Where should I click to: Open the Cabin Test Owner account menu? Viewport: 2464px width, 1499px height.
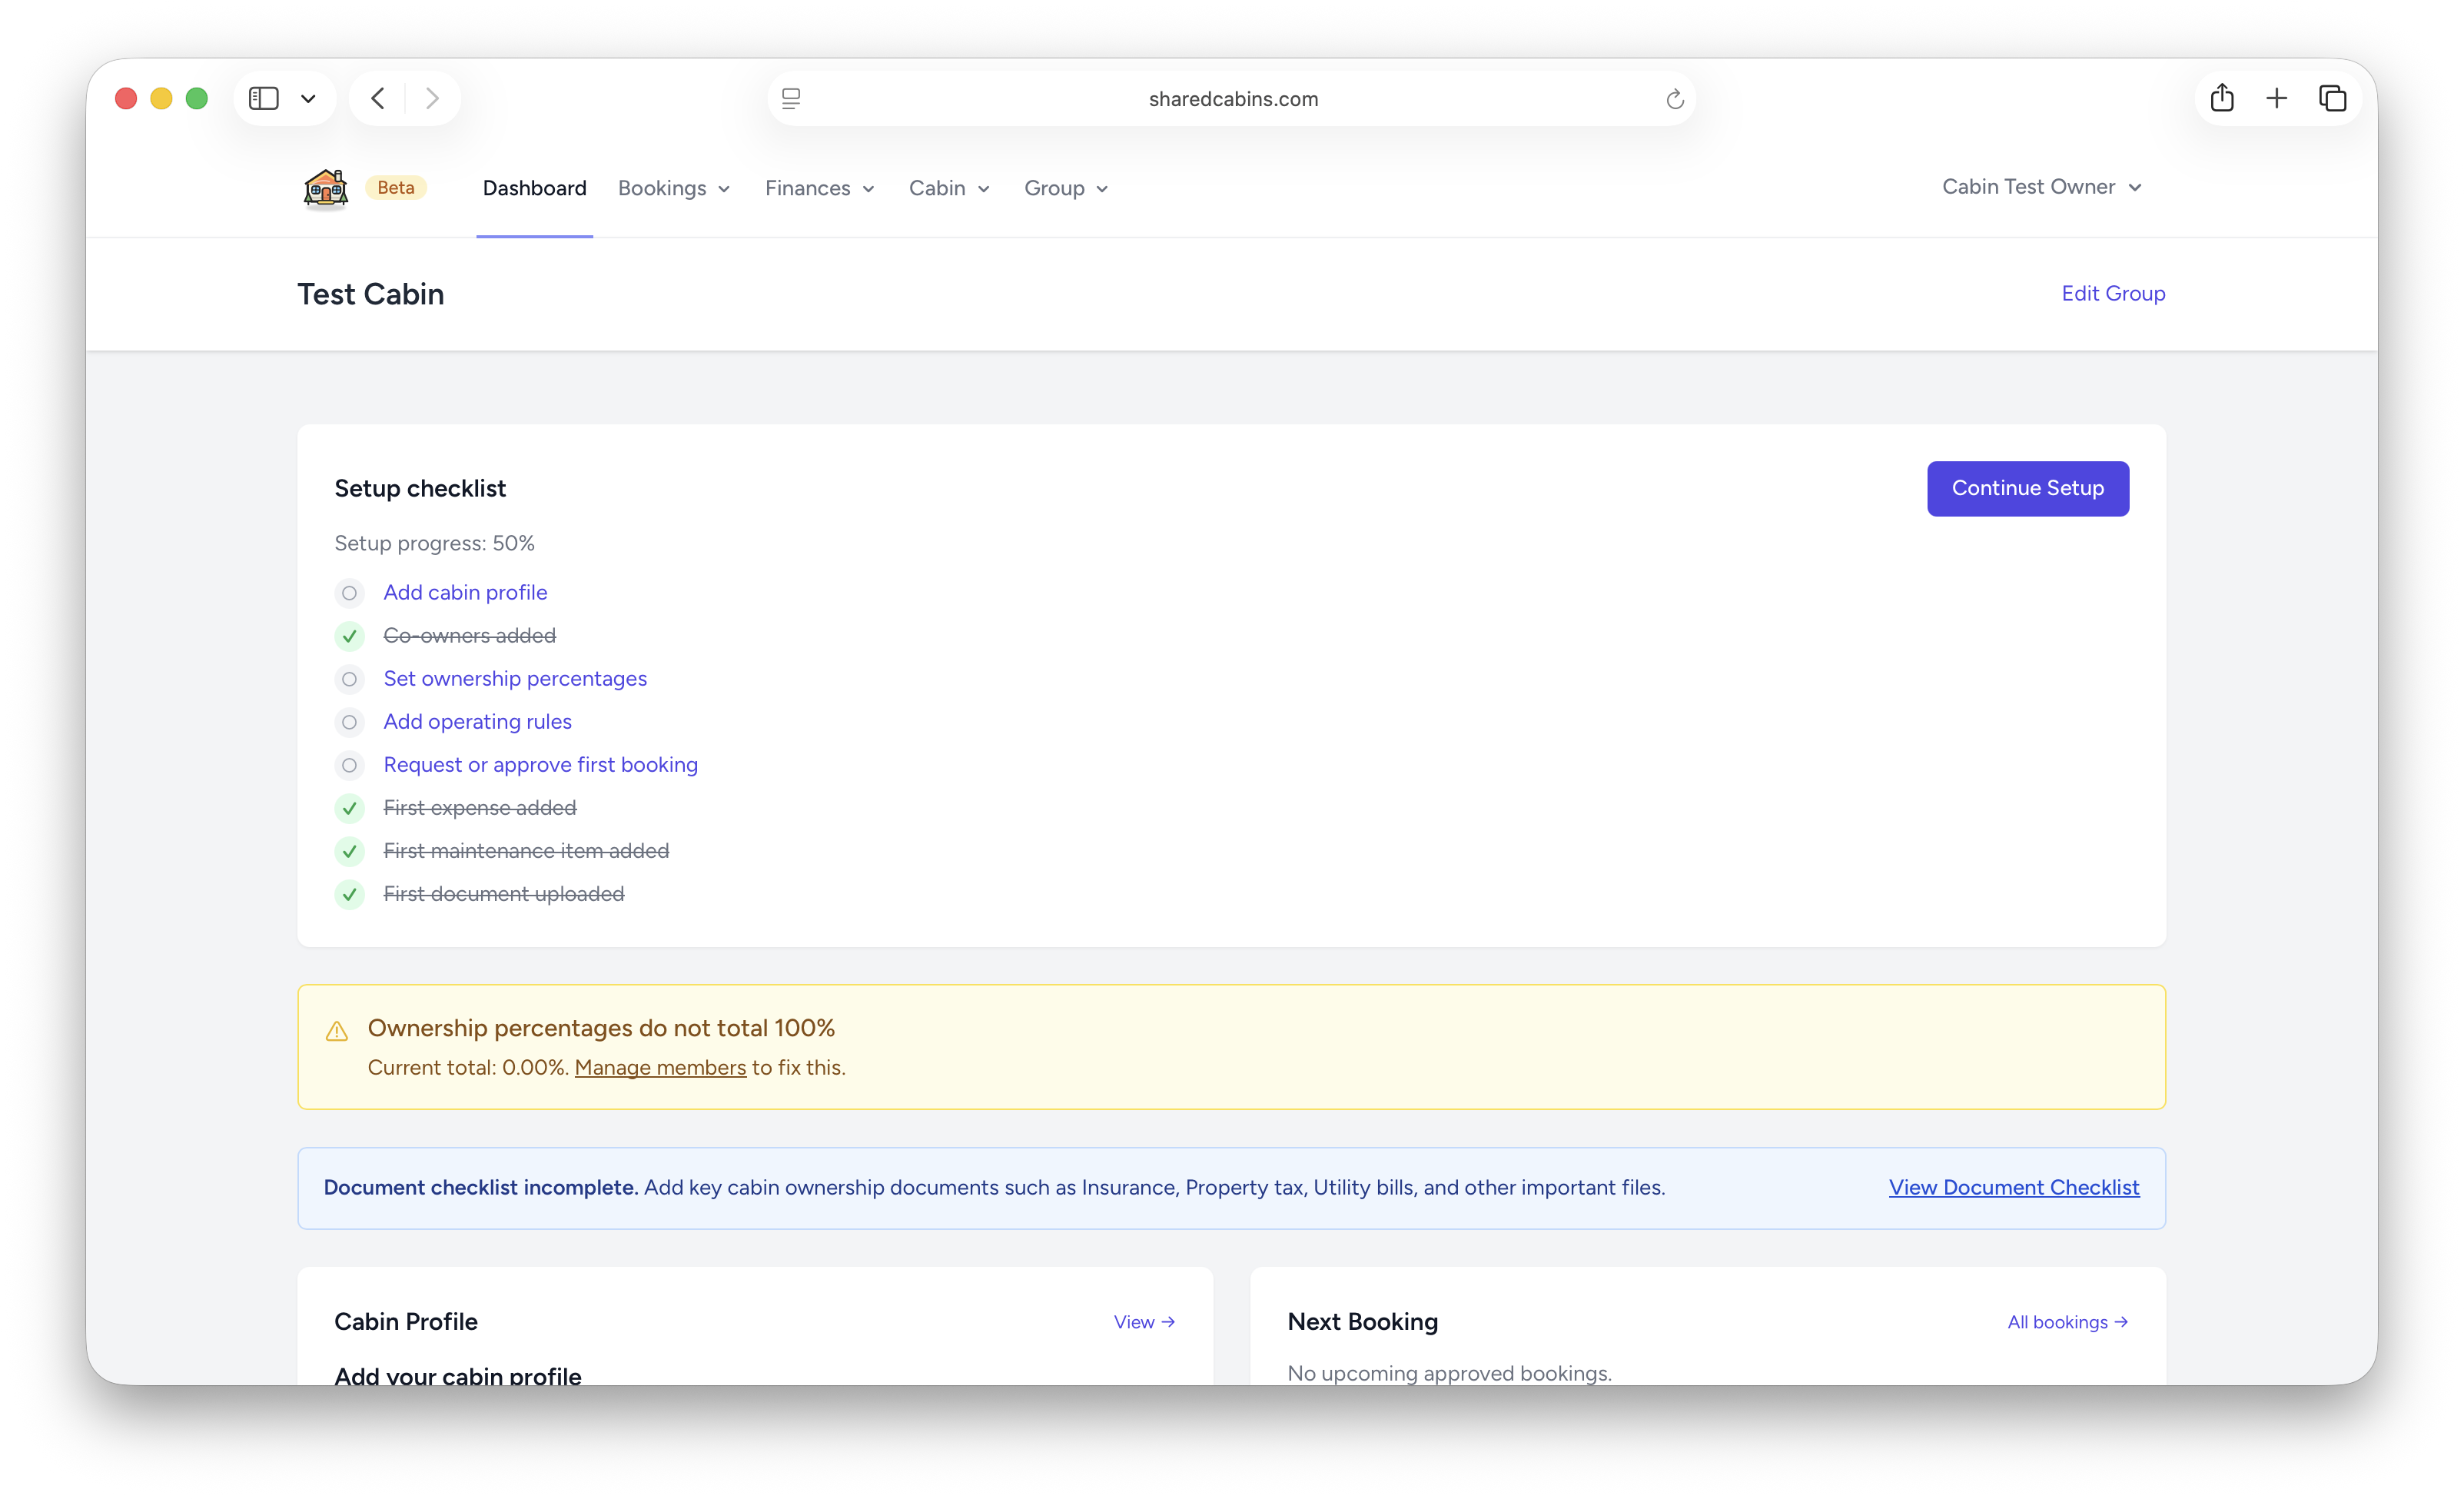point(2041,187)
